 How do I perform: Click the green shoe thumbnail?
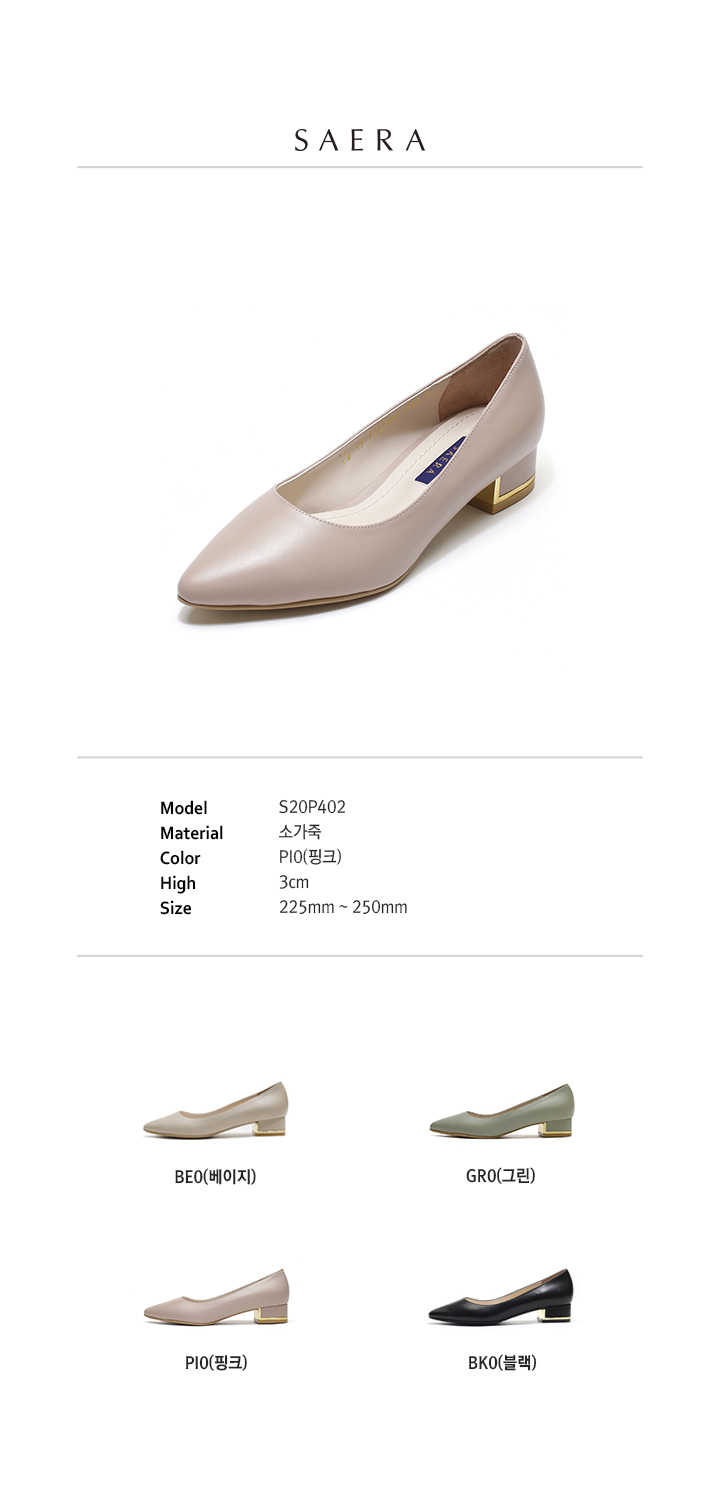pyautogui.click(x=502, y=1110)
